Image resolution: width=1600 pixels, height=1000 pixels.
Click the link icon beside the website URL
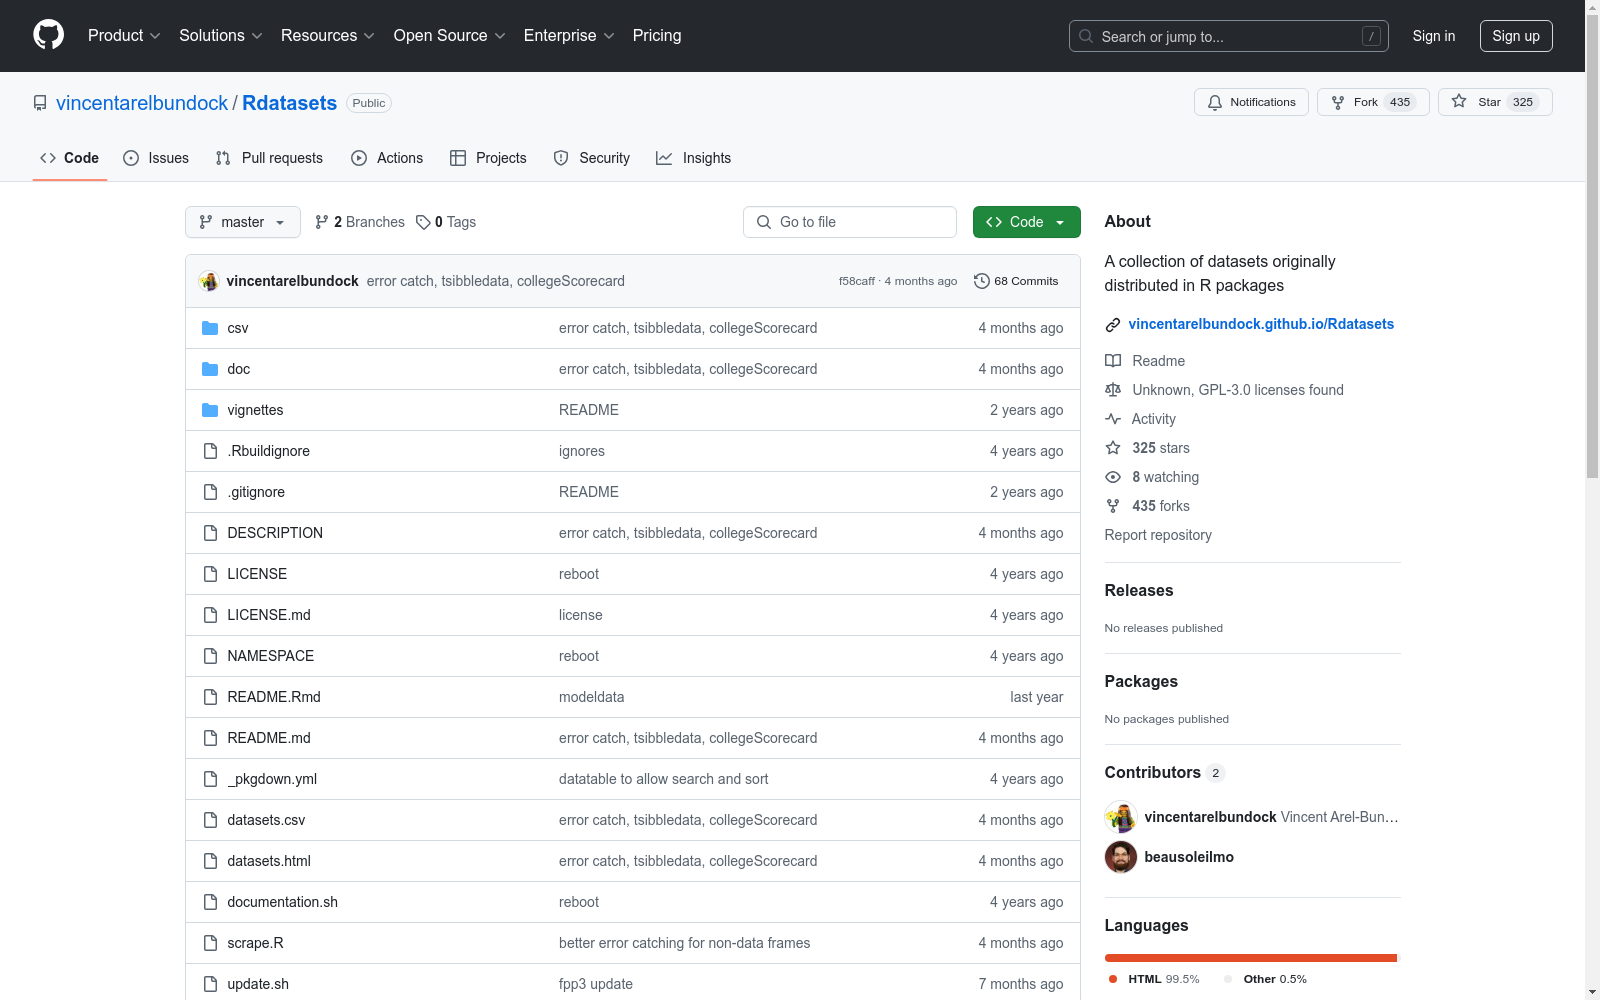[x=1113, y=324]
